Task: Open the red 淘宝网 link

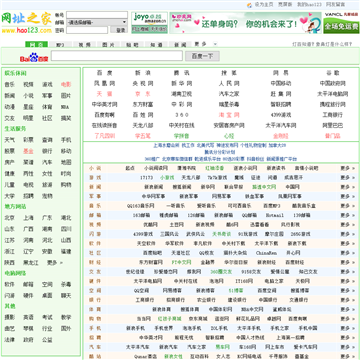Action: pyautogui.click(x=229, y=115)
